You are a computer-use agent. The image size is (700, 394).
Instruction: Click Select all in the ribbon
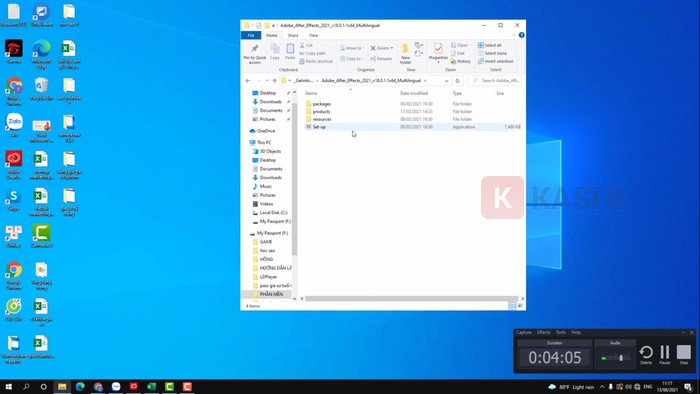click(x=490, y=45)
